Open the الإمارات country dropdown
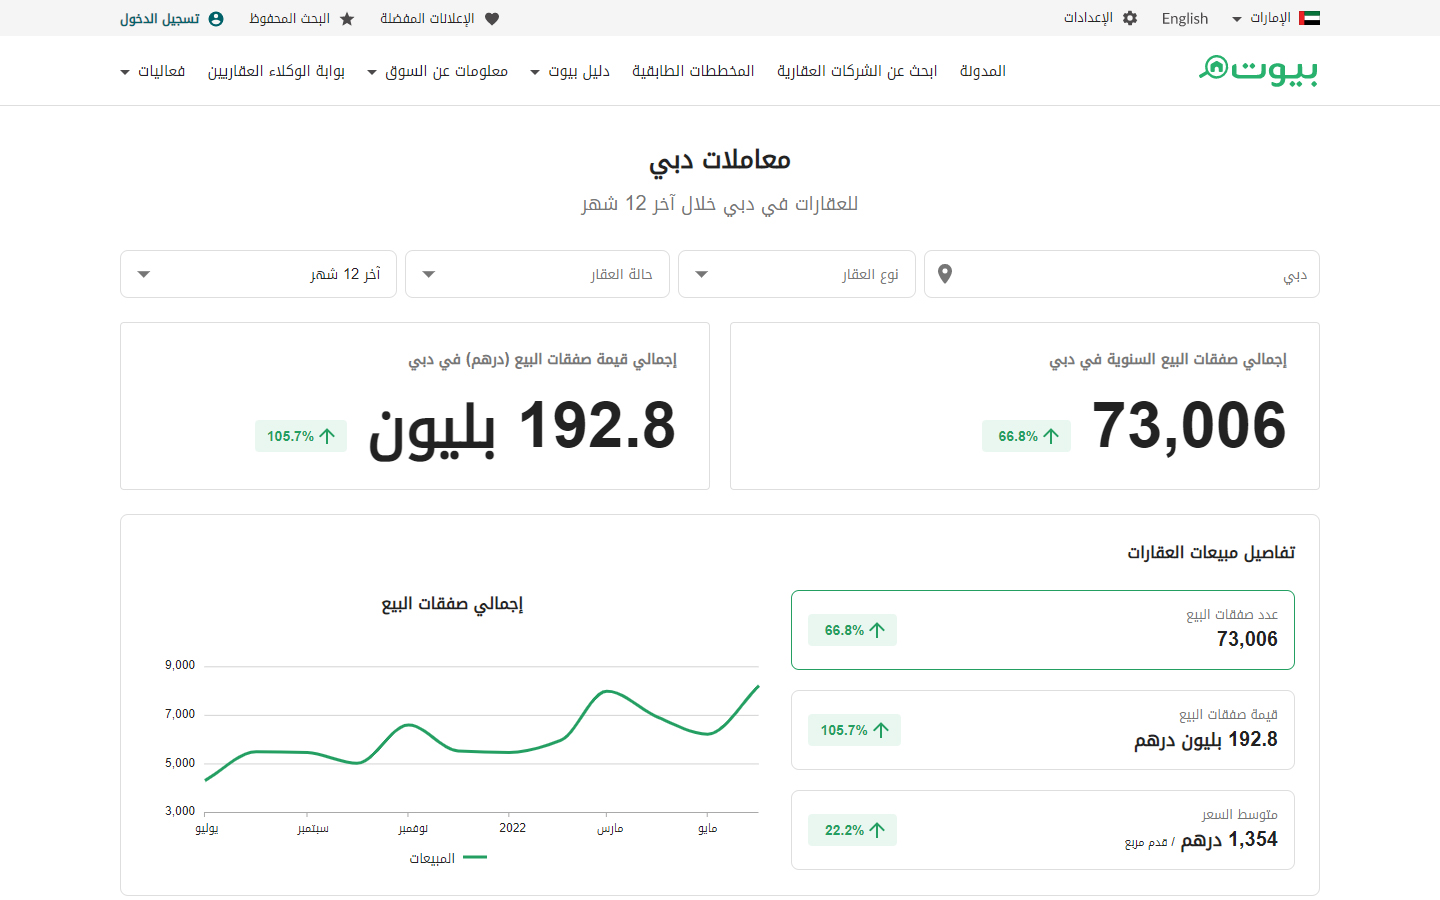 1275,18
